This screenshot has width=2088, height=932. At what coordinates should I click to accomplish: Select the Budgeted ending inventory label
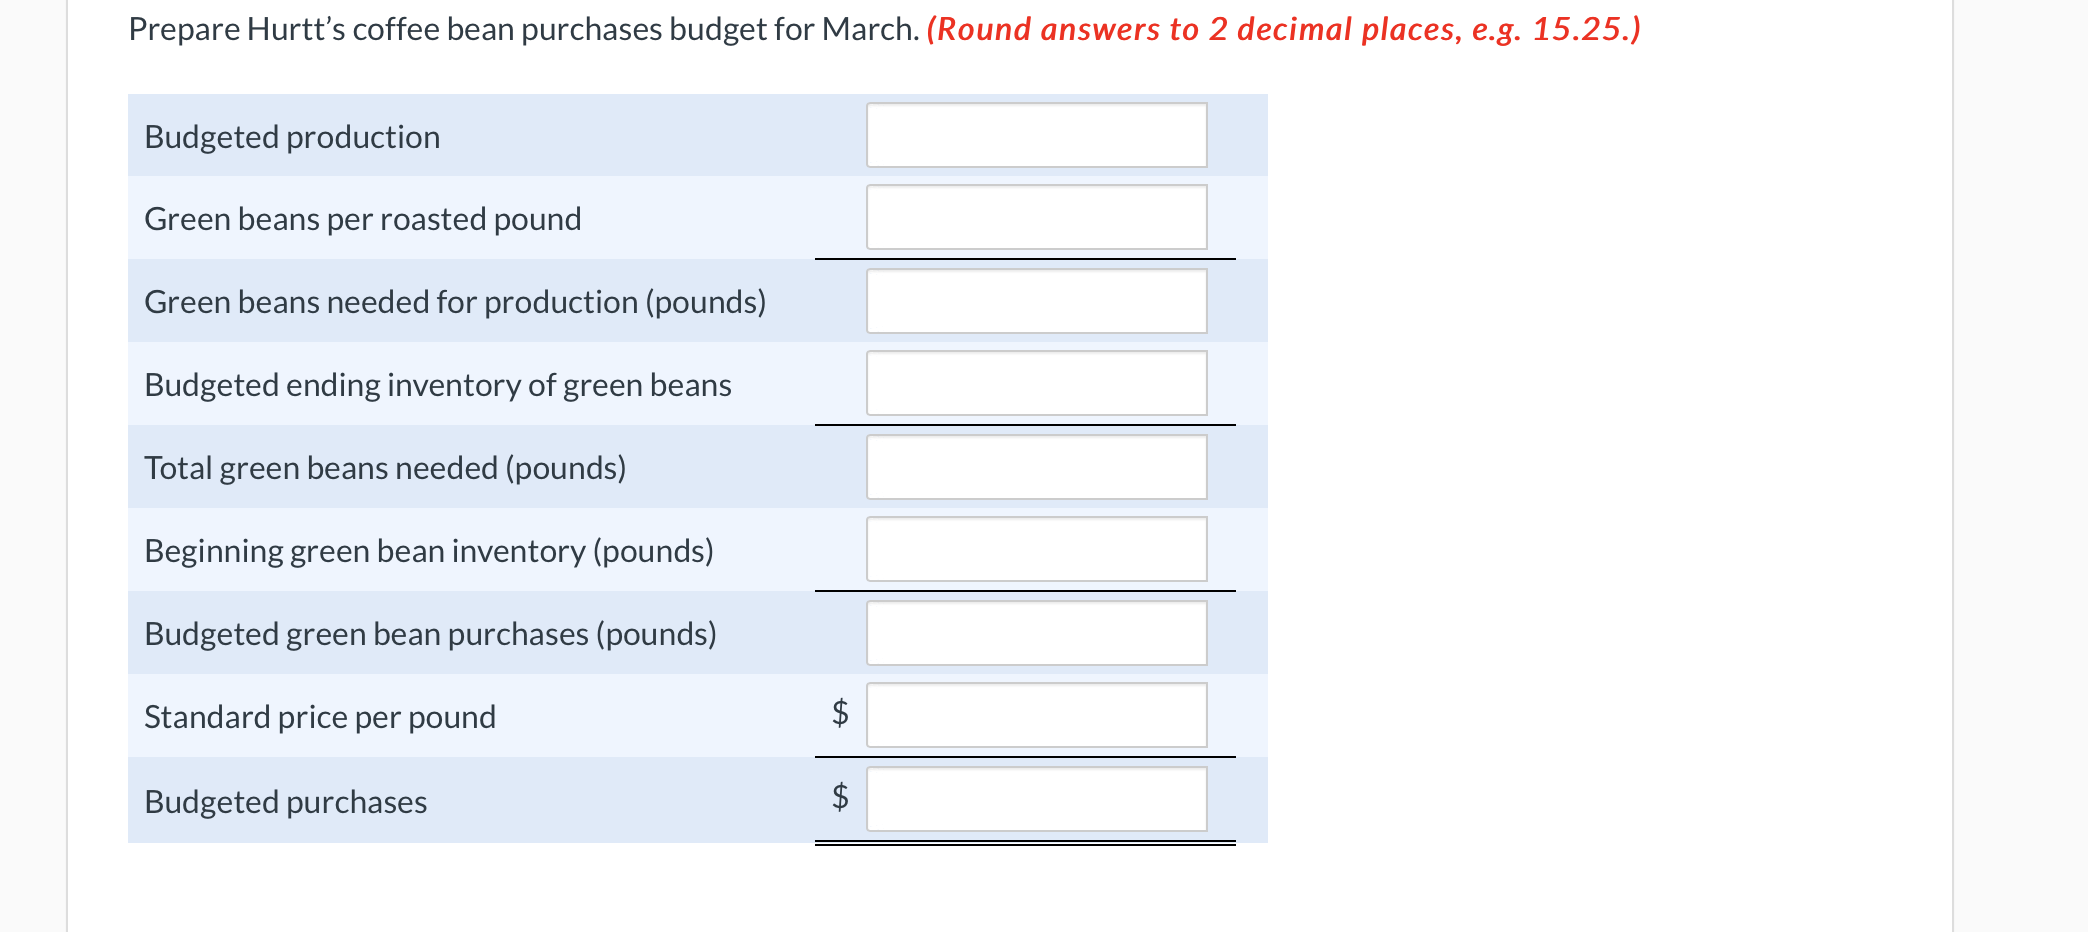tap(438, 385)
